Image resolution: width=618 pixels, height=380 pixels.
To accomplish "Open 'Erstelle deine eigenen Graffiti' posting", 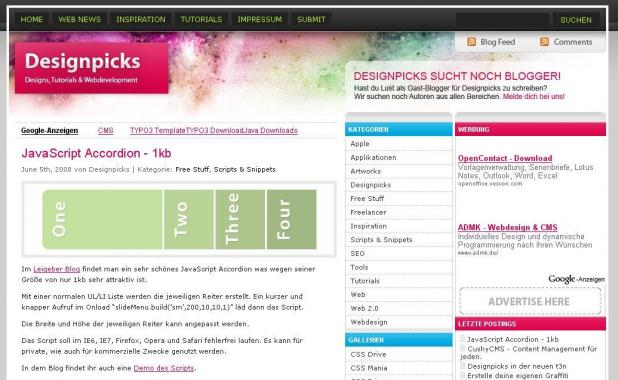I will pos(517,376).
